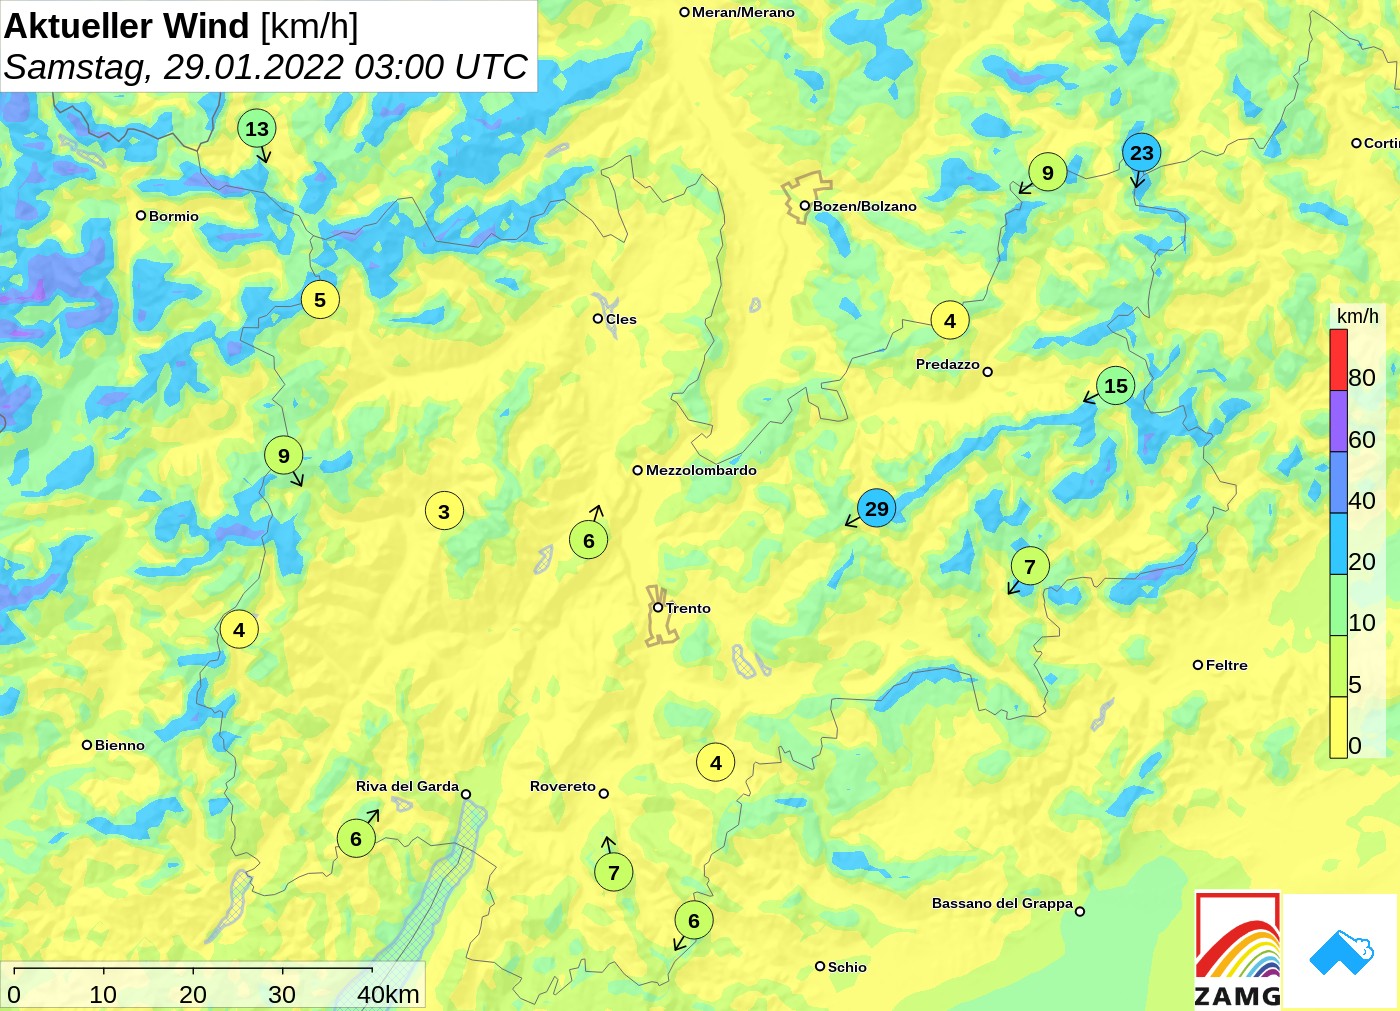This screenshot has width=1400, height=1011.
Task: Click the 'Feltre' label
Action: point(1227,665)
